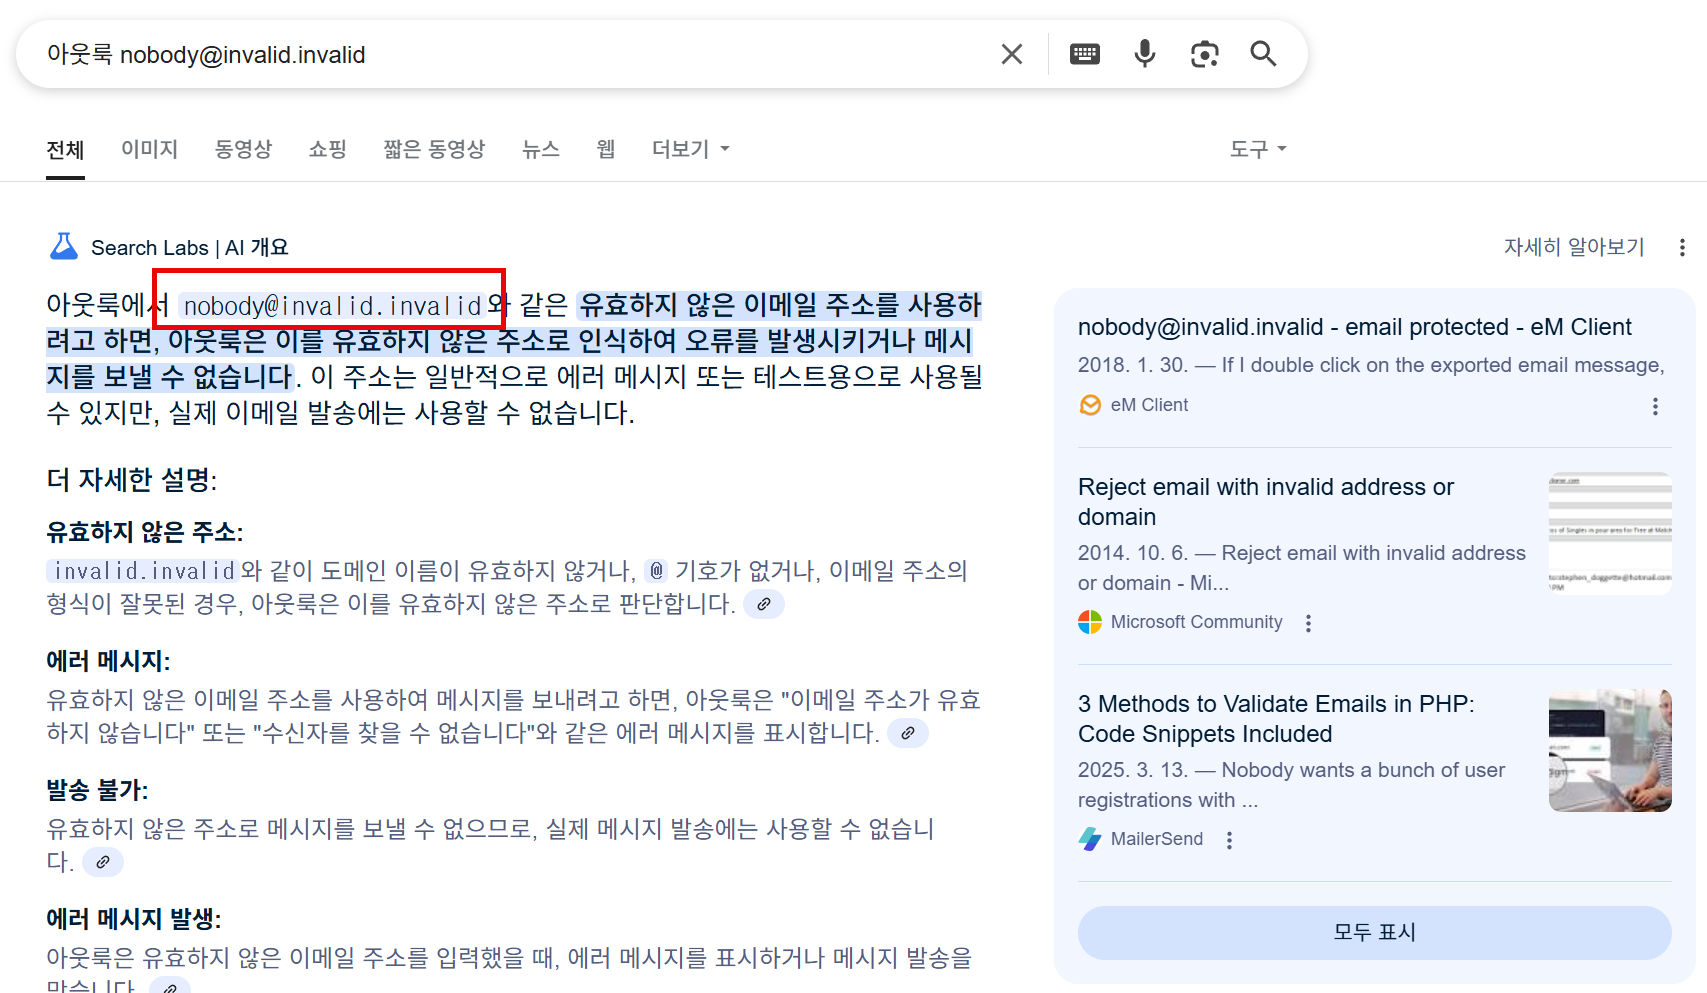Click the eM Client favicon
Viewport: 1707px width, 993px height.
(x=1090, y=405)
